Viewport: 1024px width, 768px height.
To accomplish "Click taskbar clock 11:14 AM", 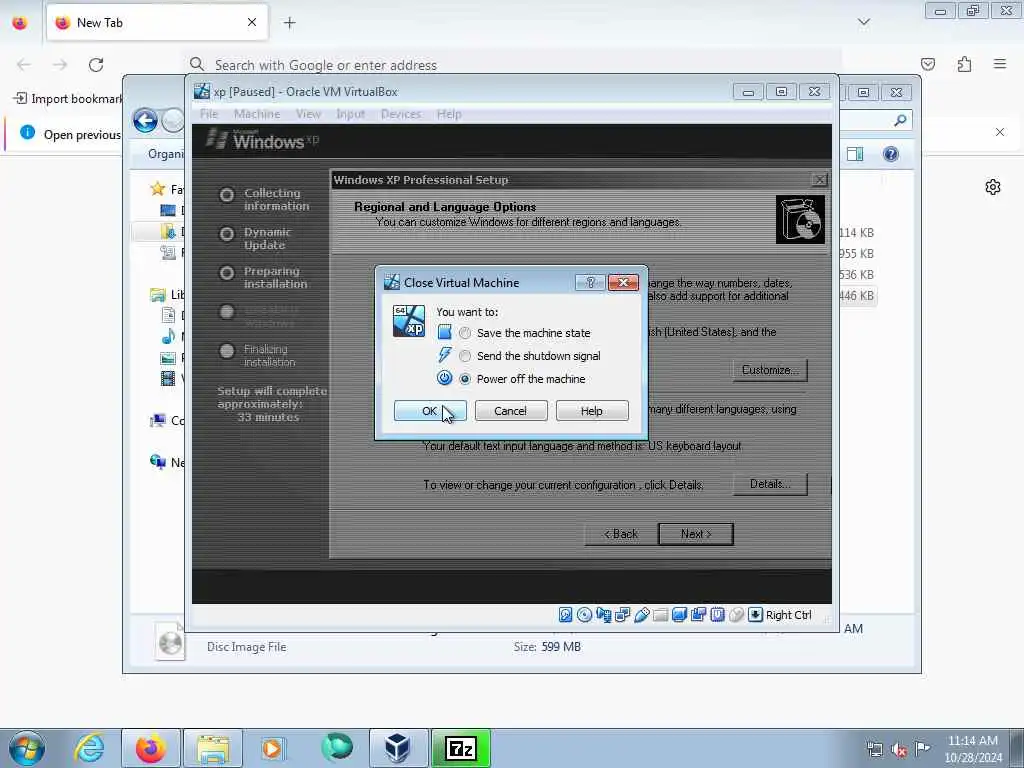I will coord(973,749).
